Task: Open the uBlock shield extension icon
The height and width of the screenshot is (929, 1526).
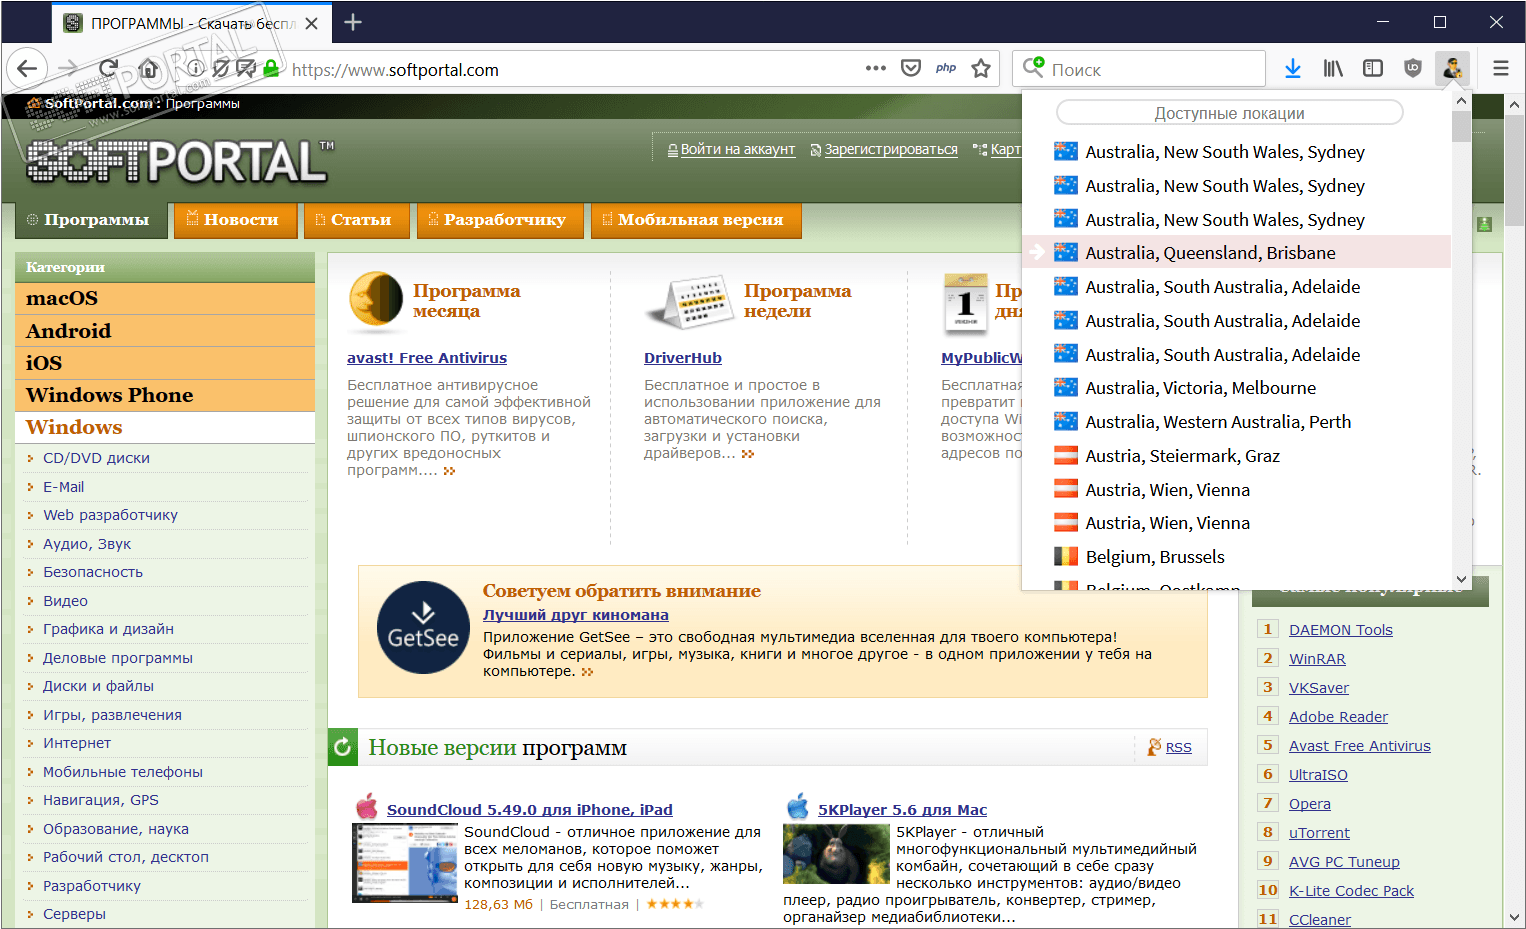Action: click(x=1413, y=68)
